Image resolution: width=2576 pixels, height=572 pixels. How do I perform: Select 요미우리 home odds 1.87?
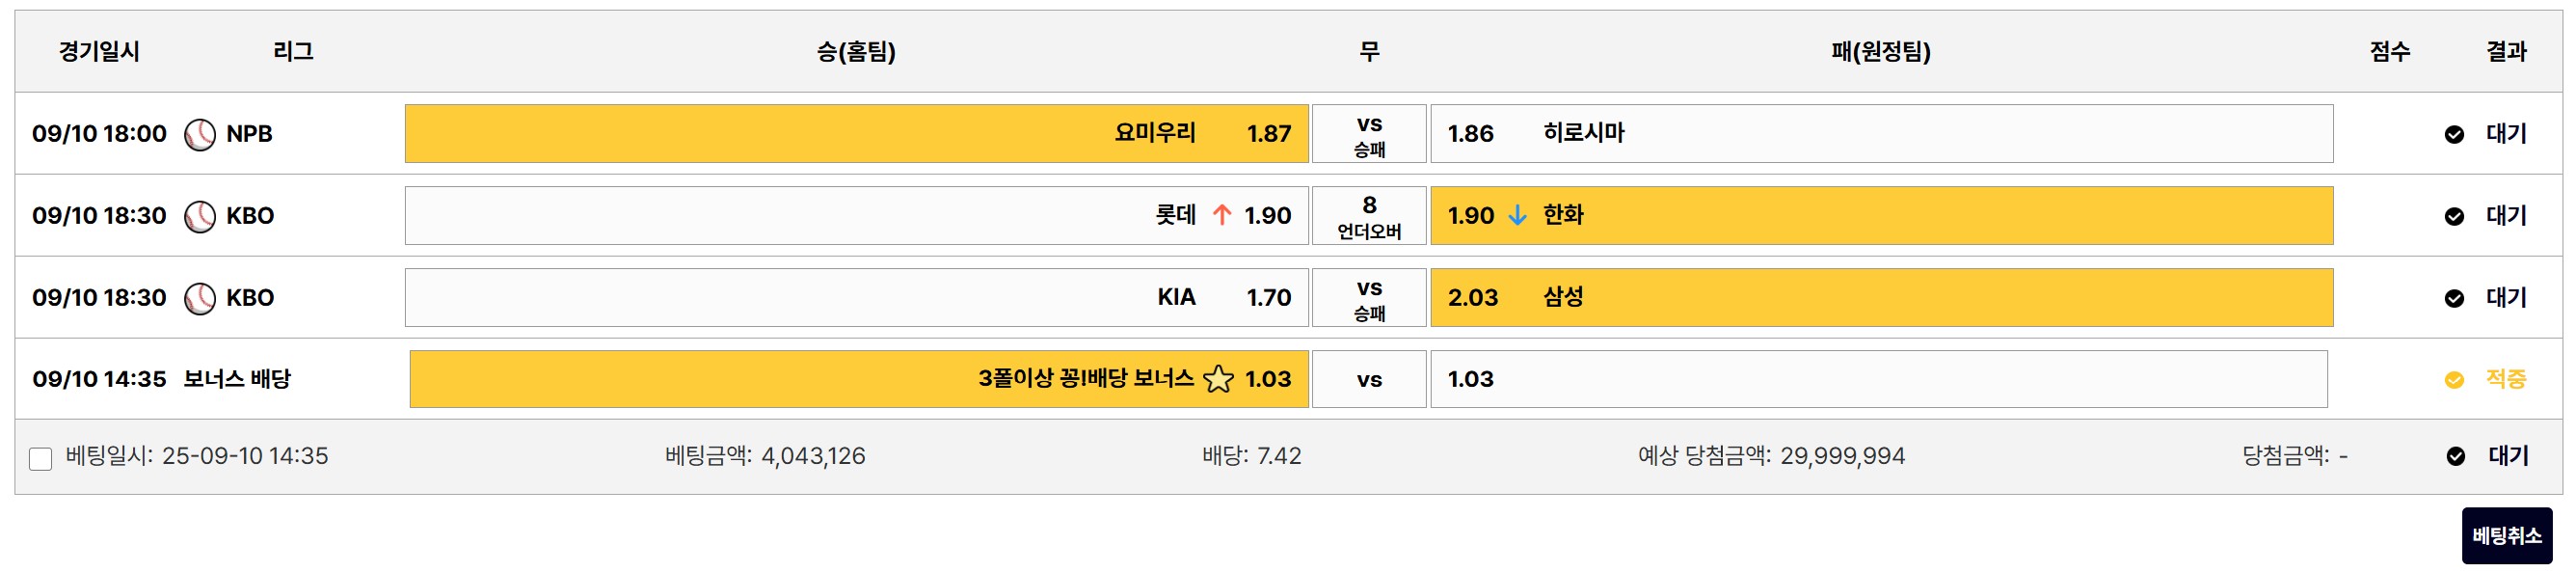856,134
